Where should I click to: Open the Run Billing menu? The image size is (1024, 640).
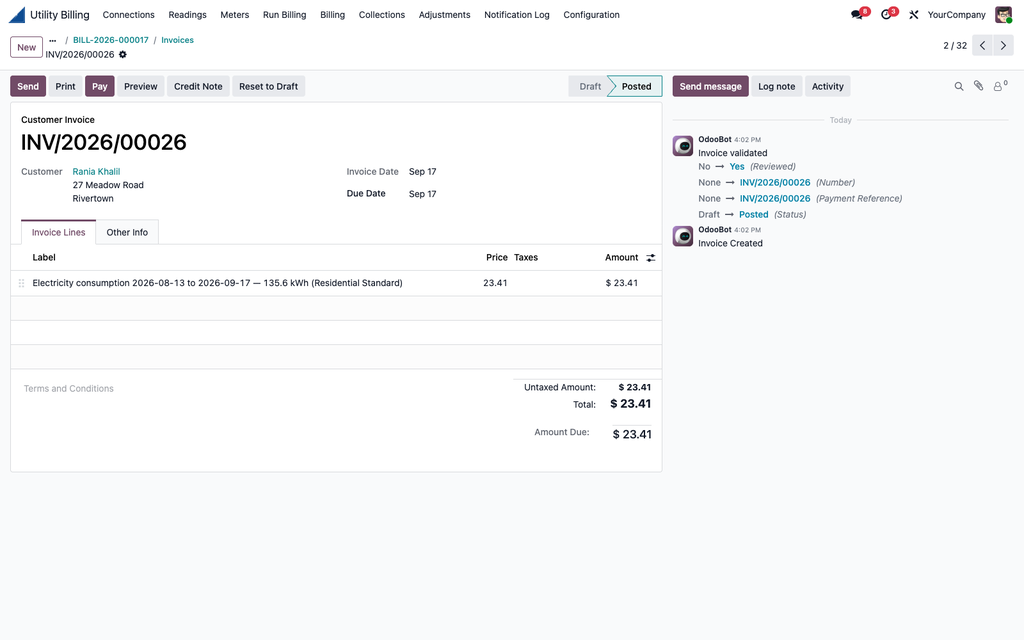pyautogui.click(x=284, y=14)
